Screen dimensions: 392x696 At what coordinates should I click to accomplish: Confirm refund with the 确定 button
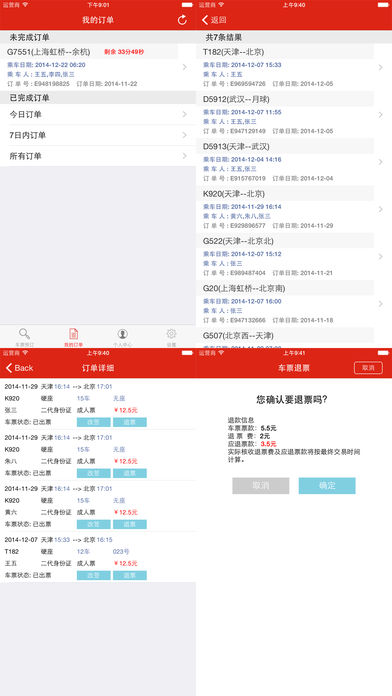[327, 486]
